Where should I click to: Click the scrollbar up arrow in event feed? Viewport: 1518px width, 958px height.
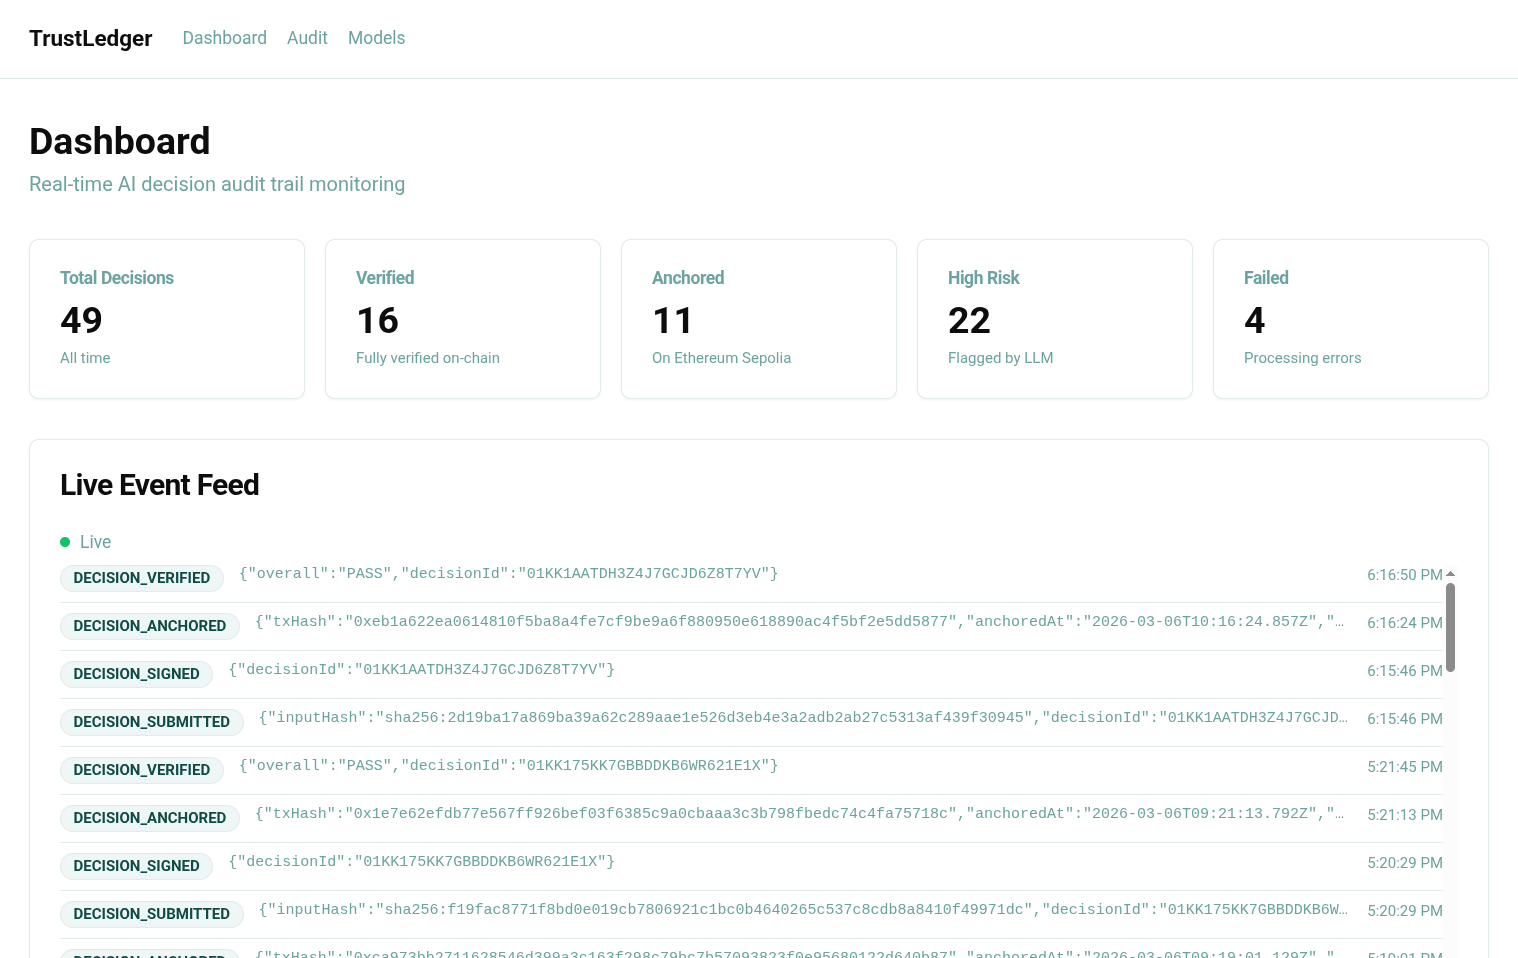point(1450,574)
